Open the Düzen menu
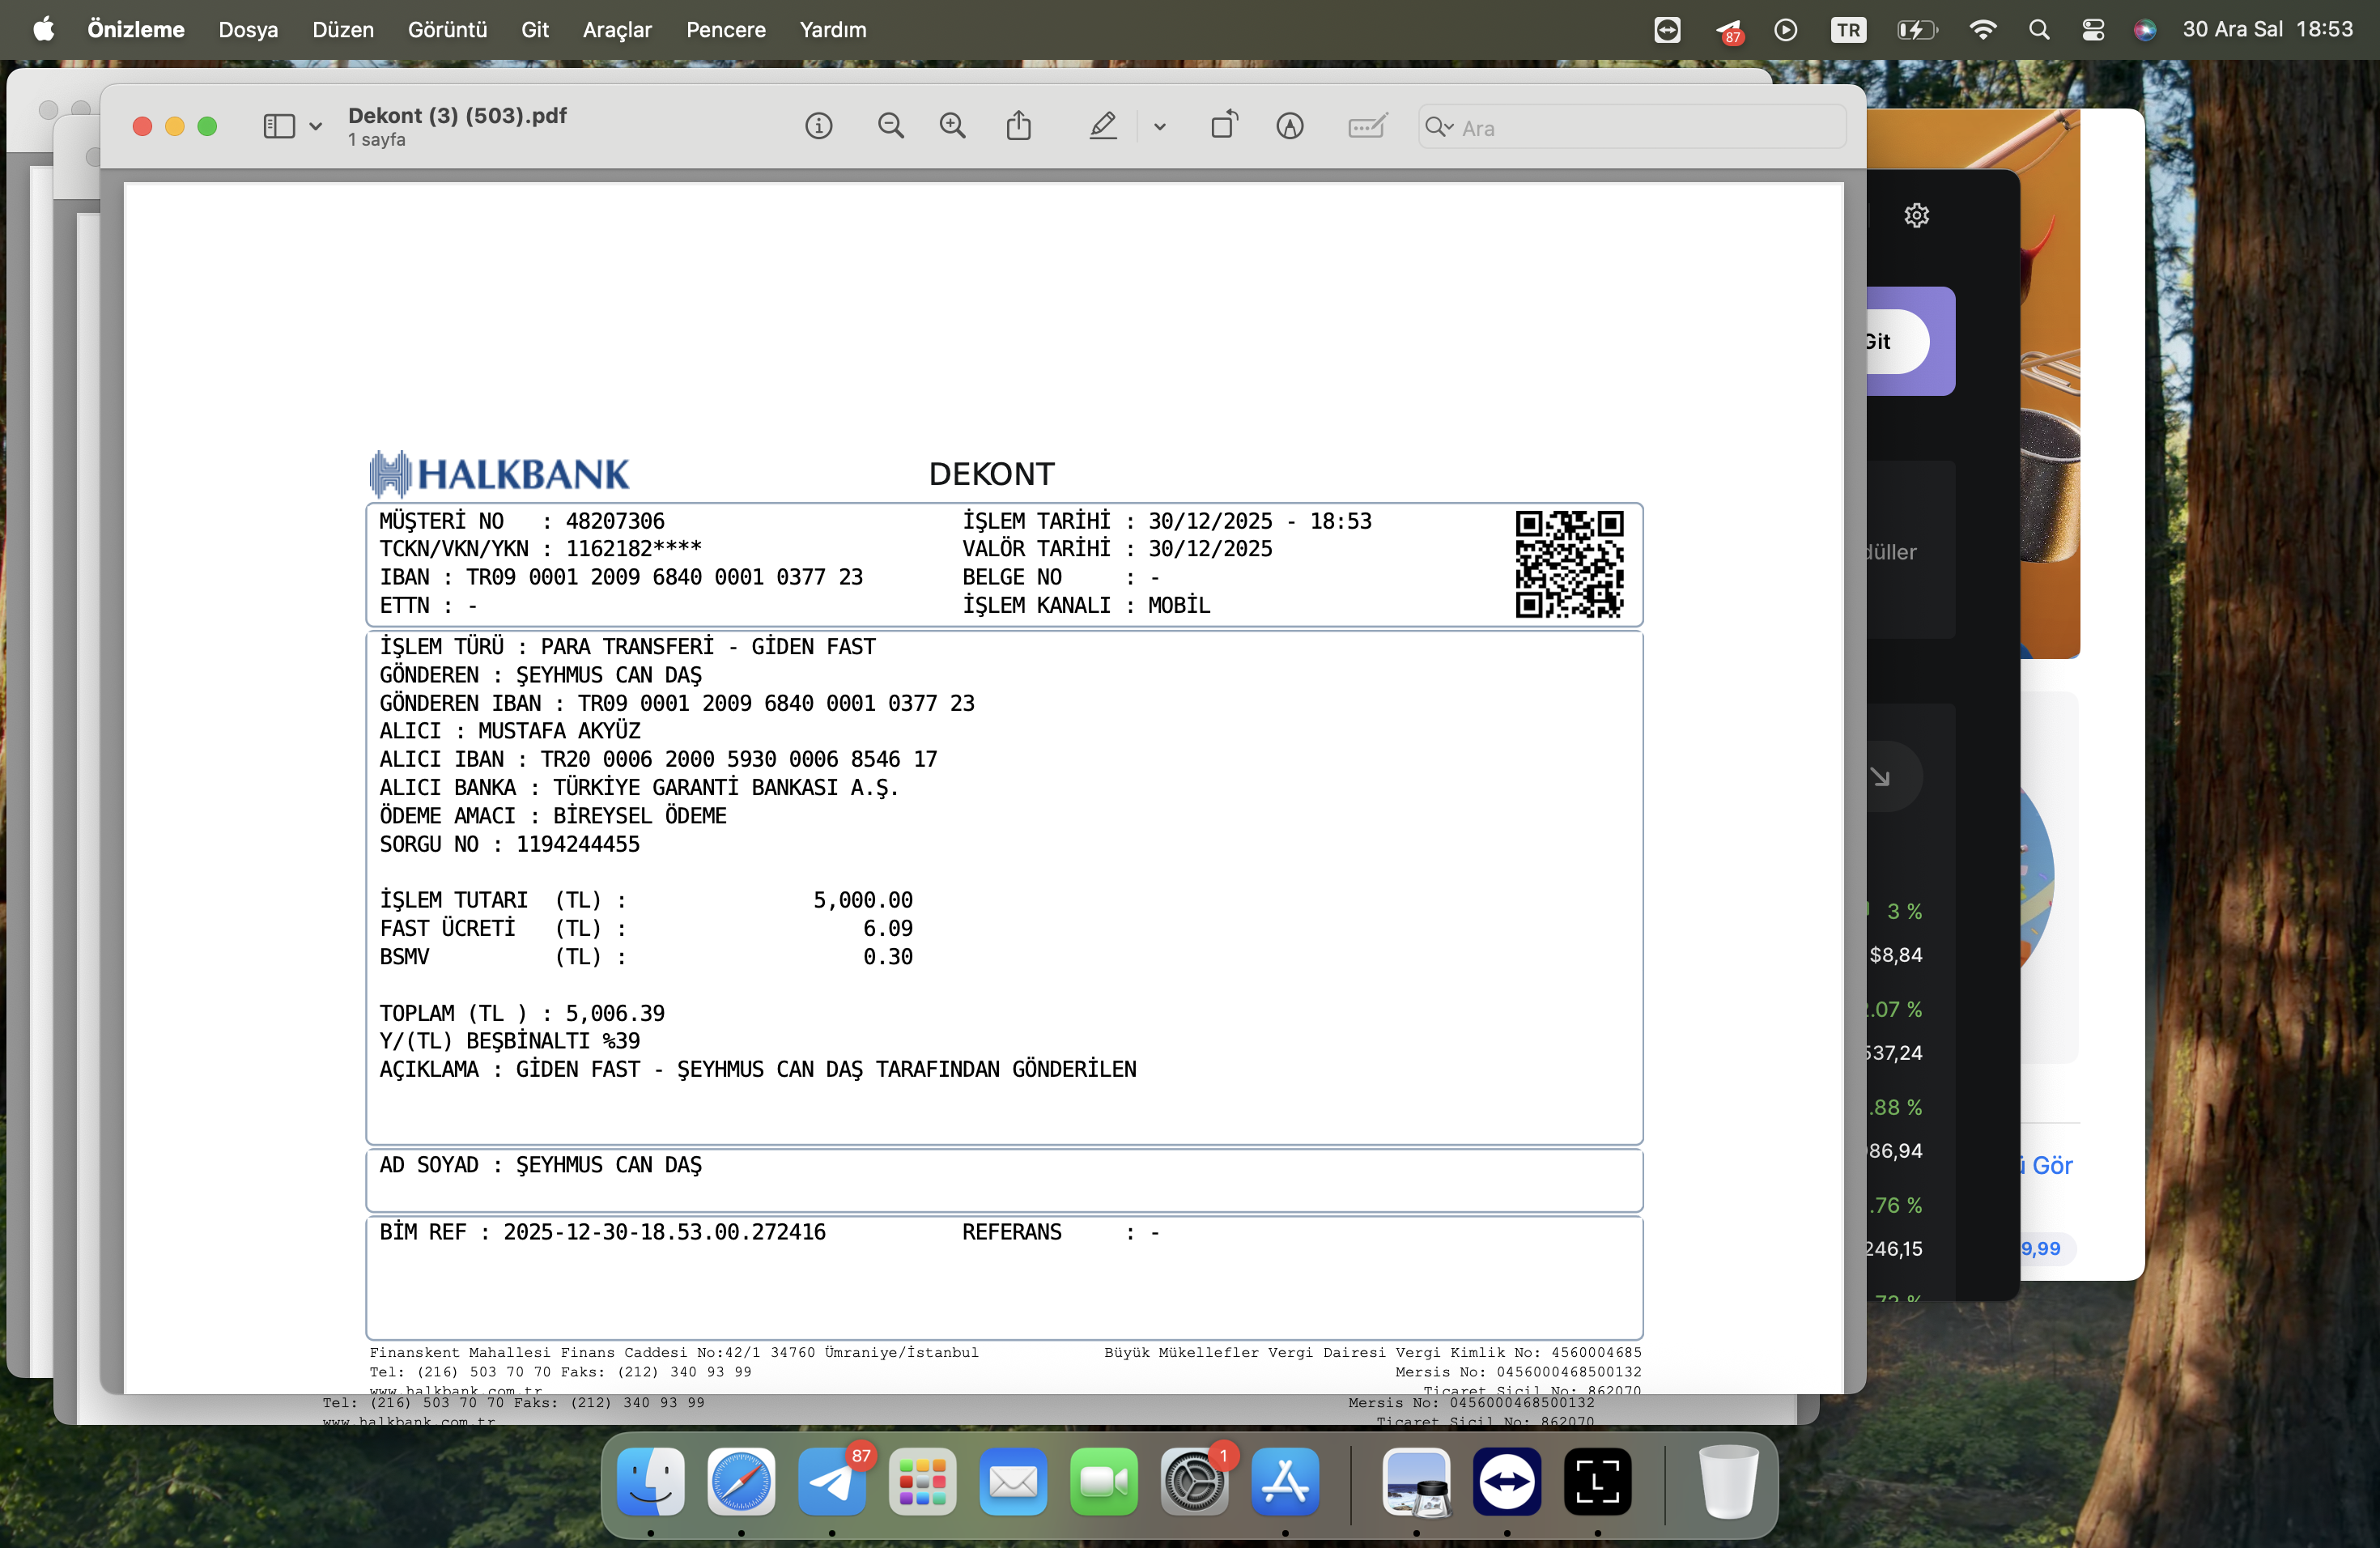The height and width of the screenshot is (1548, 2380). click(343, 30)
